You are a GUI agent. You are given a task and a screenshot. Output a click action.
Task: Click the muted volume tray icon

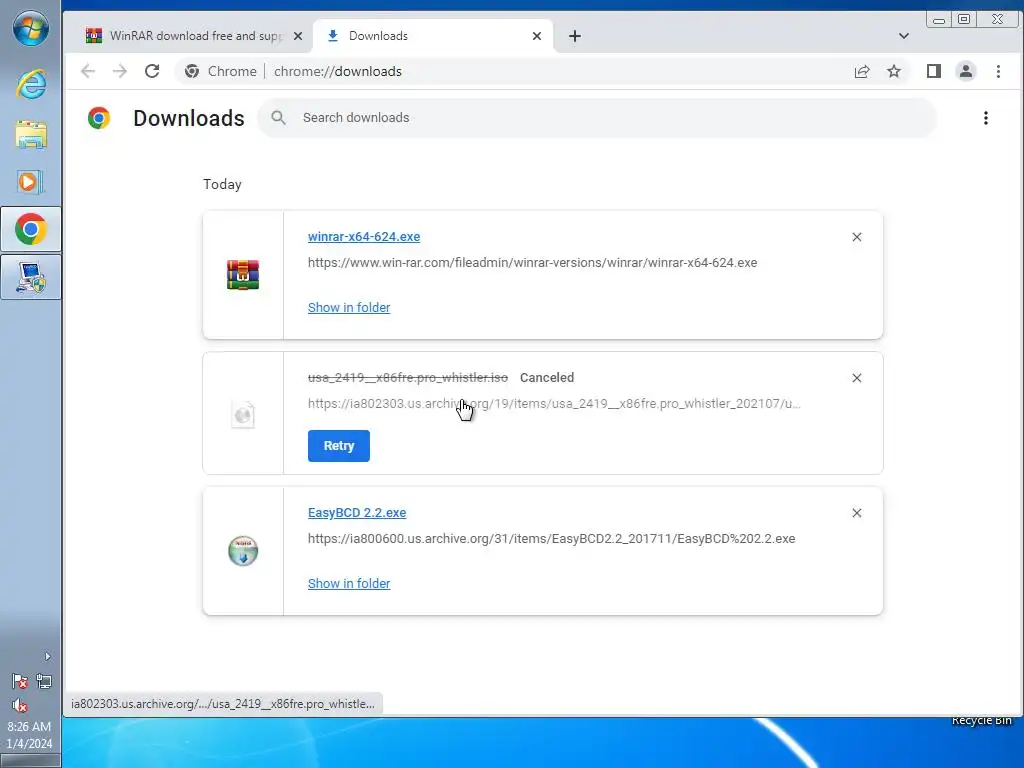coord(20,705)
